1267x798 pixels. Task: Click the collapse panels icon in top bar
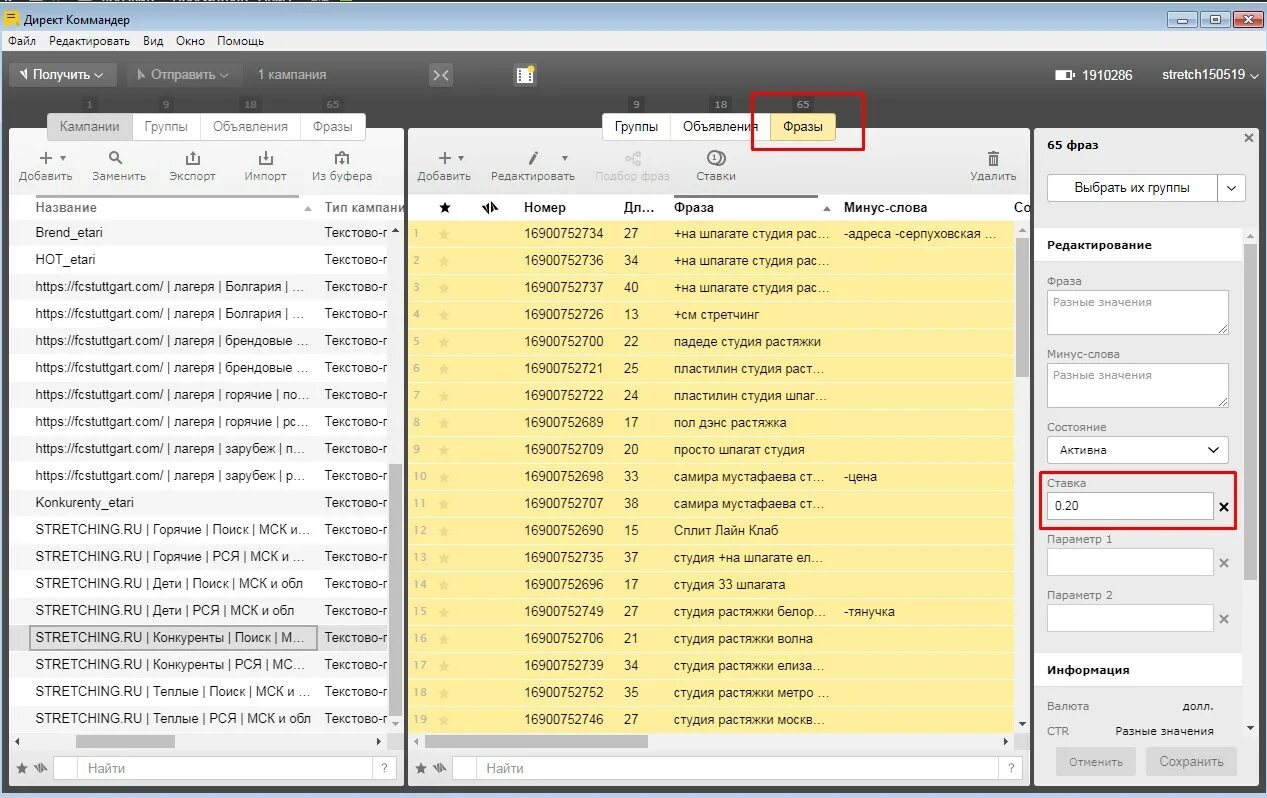[x=441, y=75]
